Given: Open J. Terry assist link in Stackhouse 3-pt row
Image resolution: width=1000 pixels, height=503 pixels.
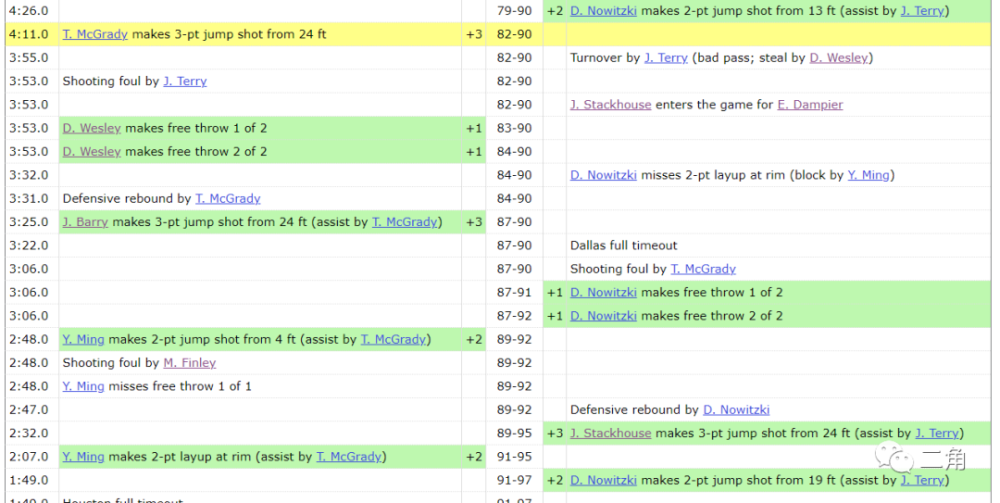Looking at the screenshot, I should [937, 434].
